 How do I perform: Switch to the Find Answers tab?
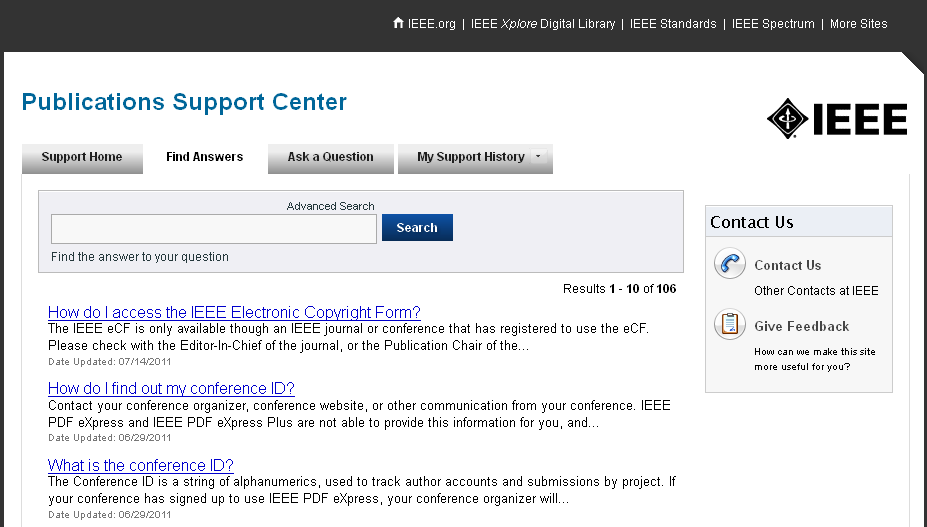tap(204, 157)
